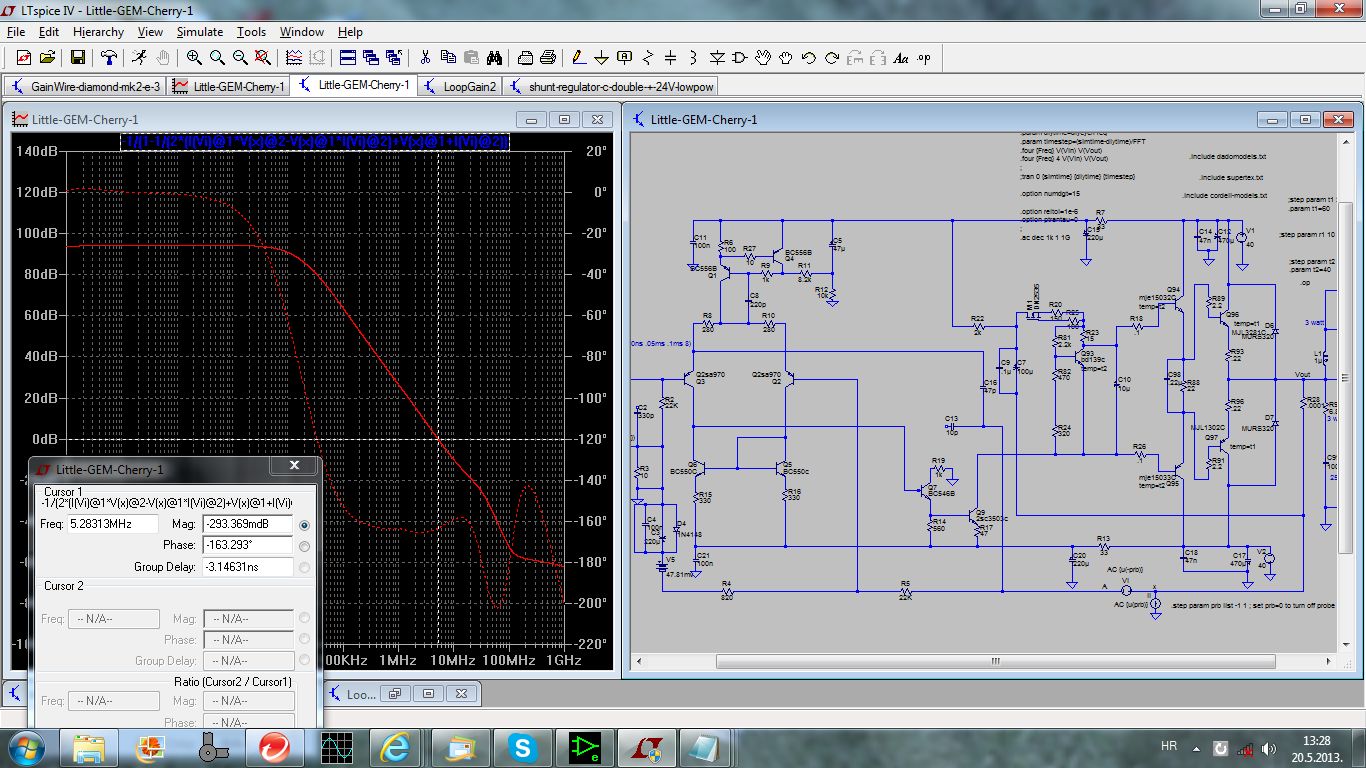Open the Control Panel hammer icon
The width and height of the screenshot is (1366, 768).
pos(109,58)
